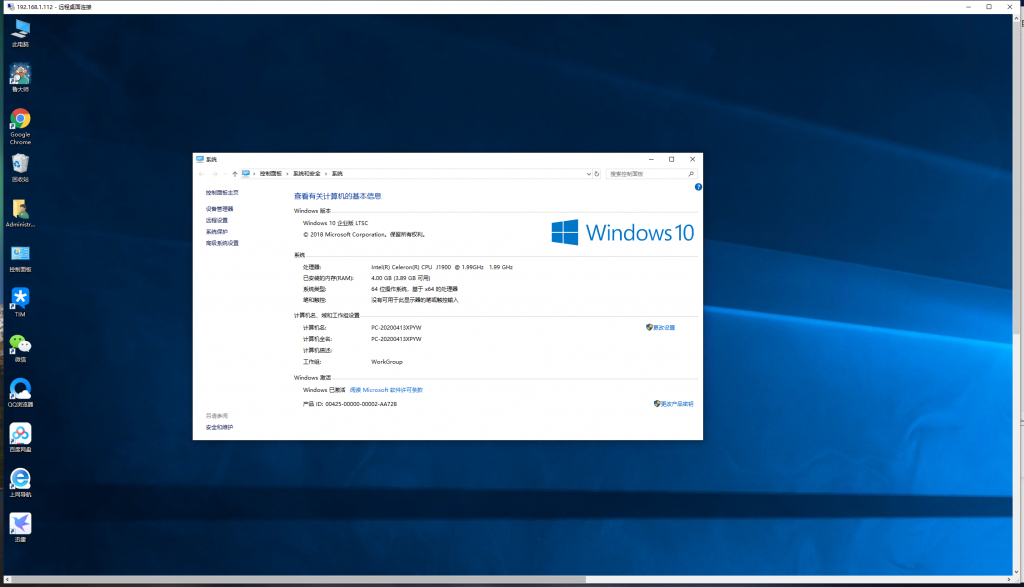This screenshot has width=1024, height=587.
Task: Open 高级系统设置 from the sidebar
Action: coord(222,243)
